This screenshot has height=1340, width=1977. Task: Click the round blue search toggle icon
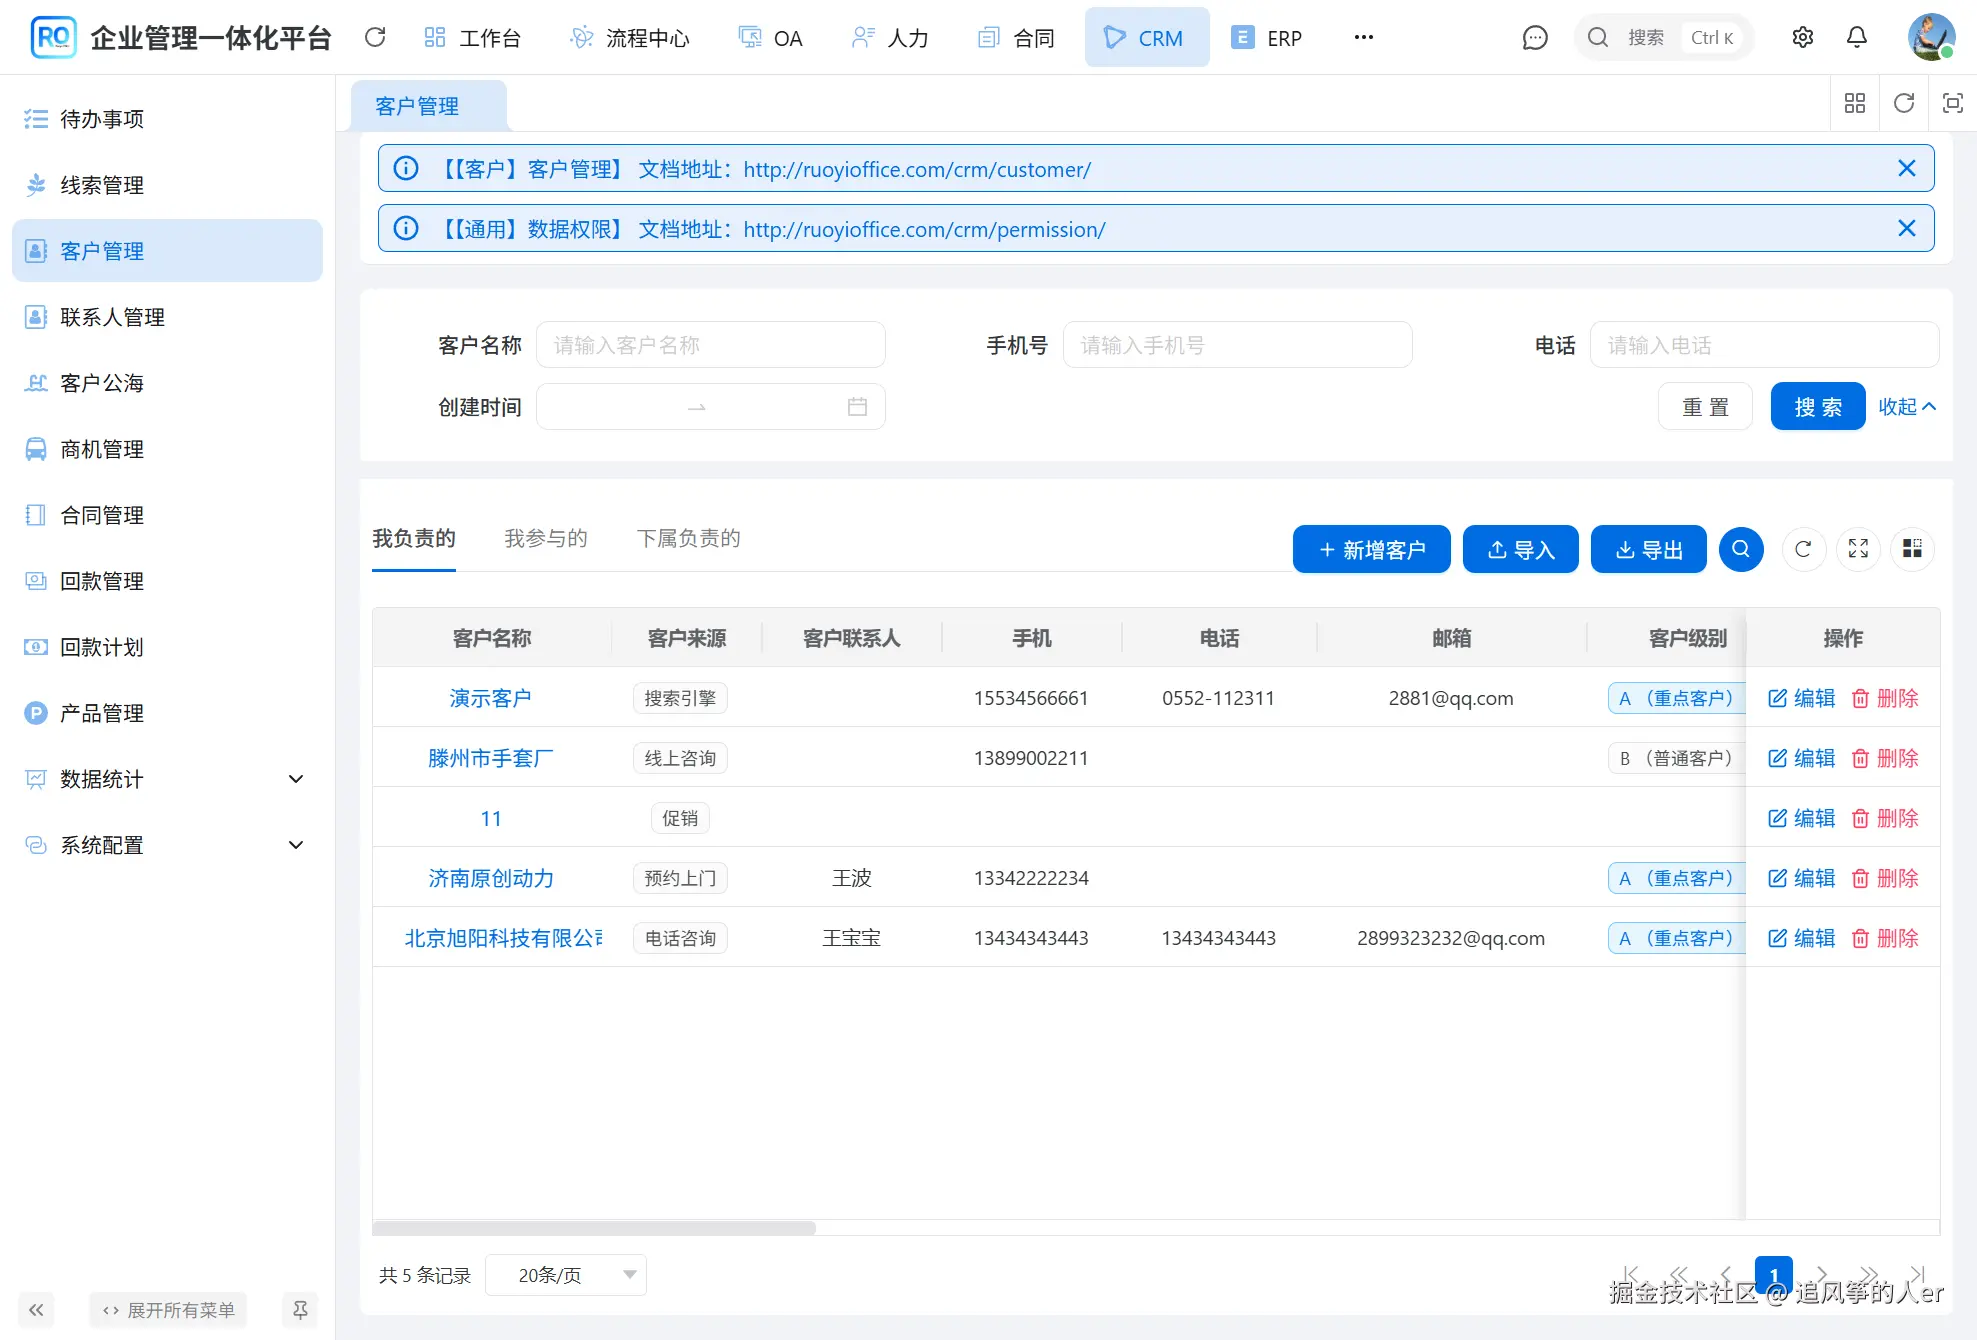[x=1741, y=549]
